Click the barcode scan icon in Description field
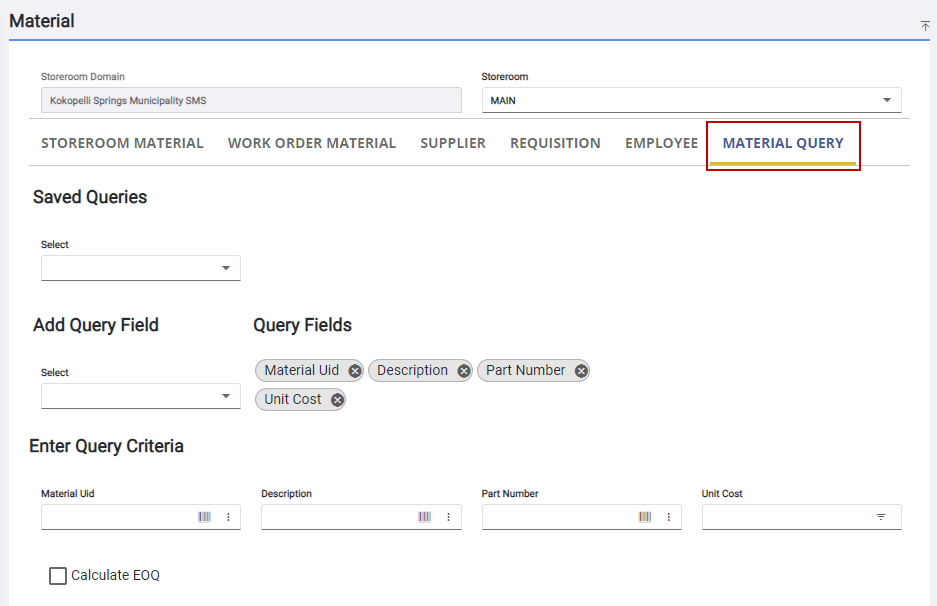 click(426, 517)
